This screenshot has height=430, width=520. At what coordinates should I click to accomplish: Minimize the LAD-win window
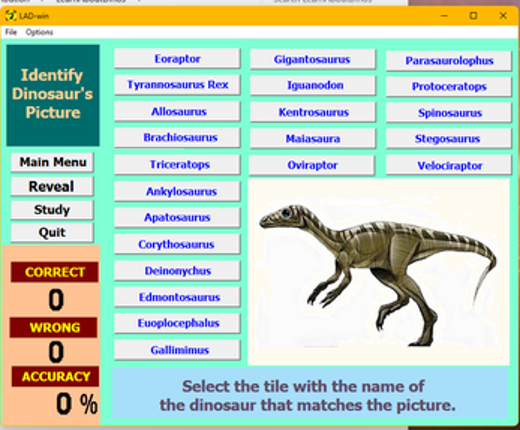click(444, 16)
